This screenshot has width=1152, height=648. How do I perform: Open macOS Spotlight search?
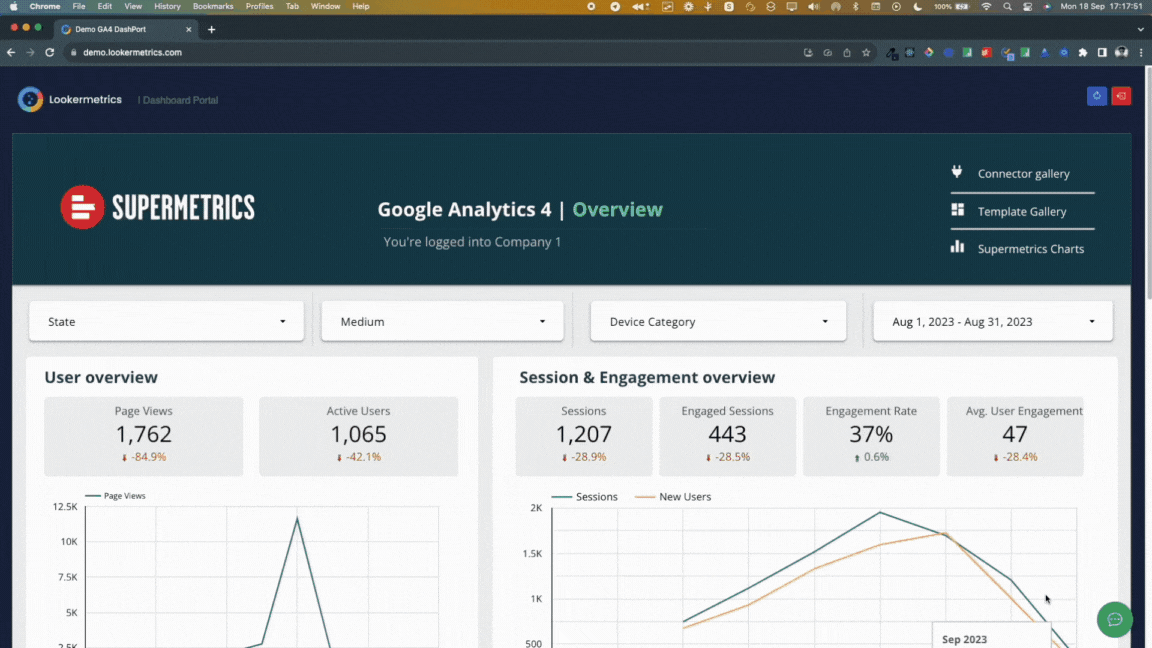click(1007, 7)
